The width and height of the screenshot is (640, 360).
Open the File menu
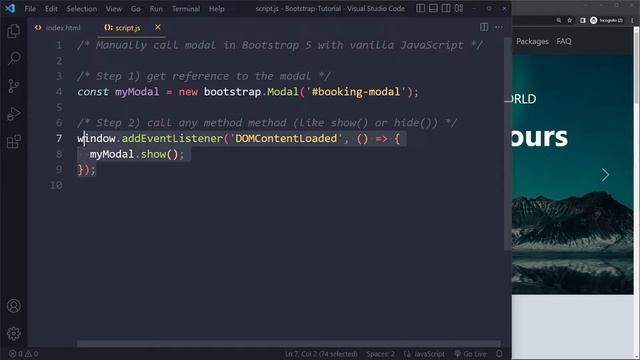point(30,9)
